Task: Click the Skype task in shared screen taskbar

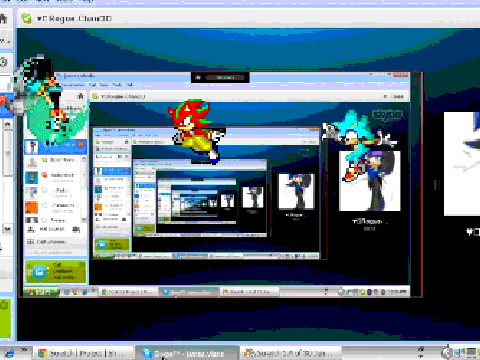Action: coord(189,292)
